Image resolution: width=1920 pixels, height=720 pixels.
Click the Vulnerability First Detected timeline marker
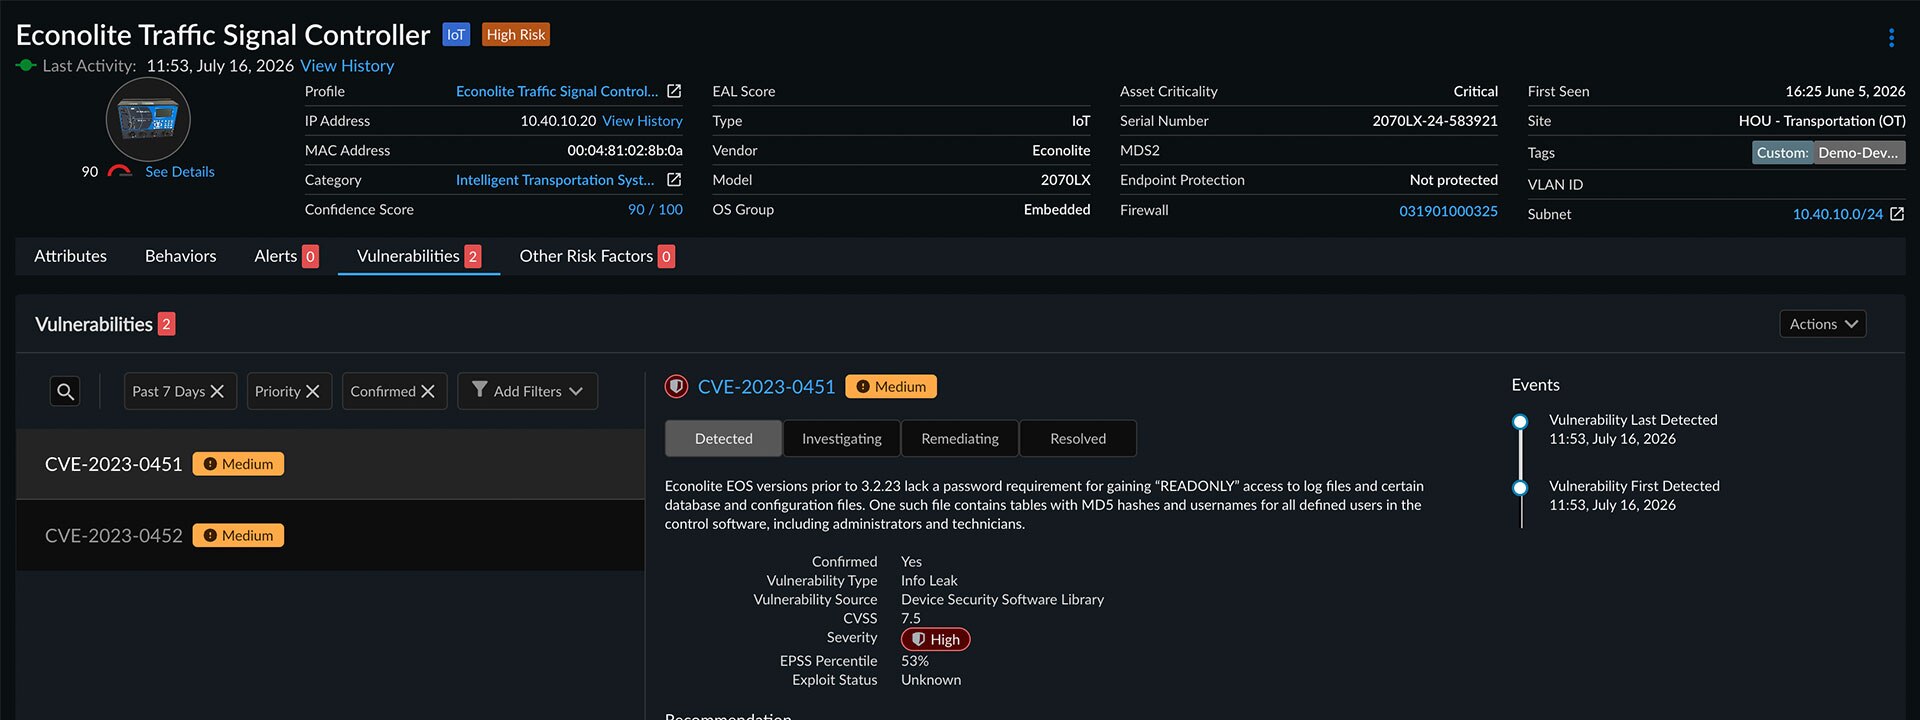(x=1520, y=488)
